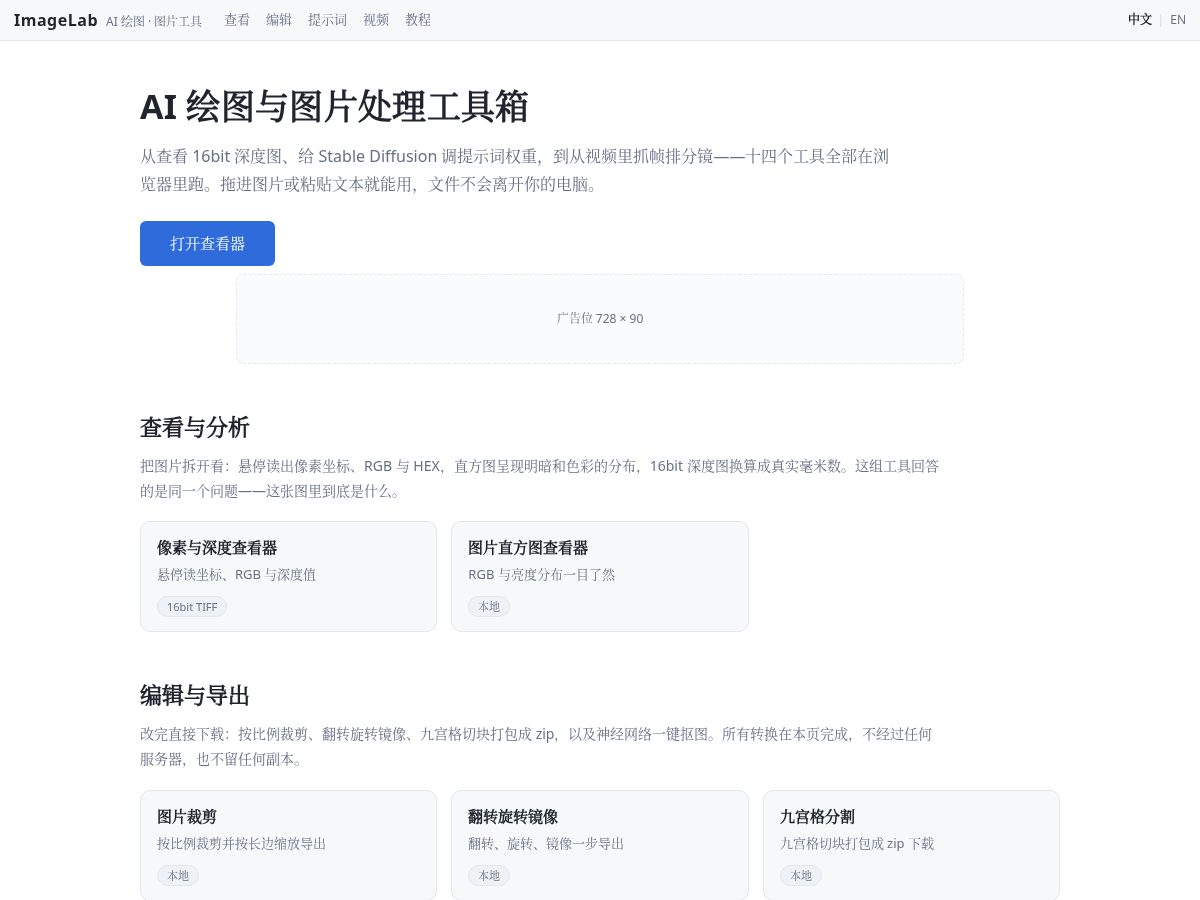Screen dimensions: 1200x900
Task: Click 本地 tag on 九宫格分割 card
Action: 801,876
